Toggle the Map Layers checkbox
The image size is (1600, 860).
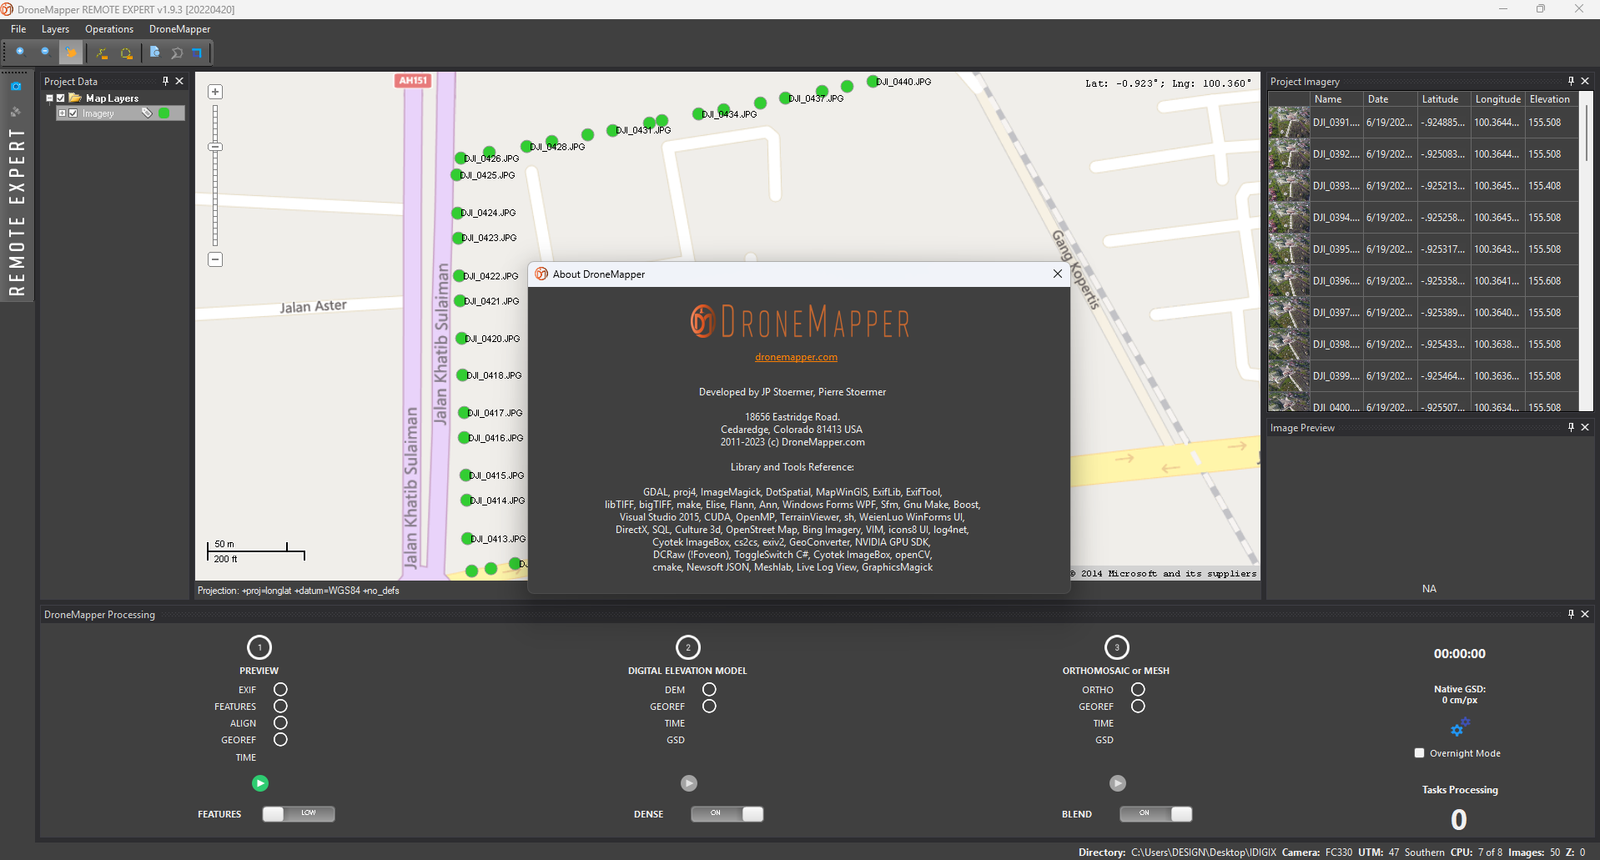(x=61, y=98)
